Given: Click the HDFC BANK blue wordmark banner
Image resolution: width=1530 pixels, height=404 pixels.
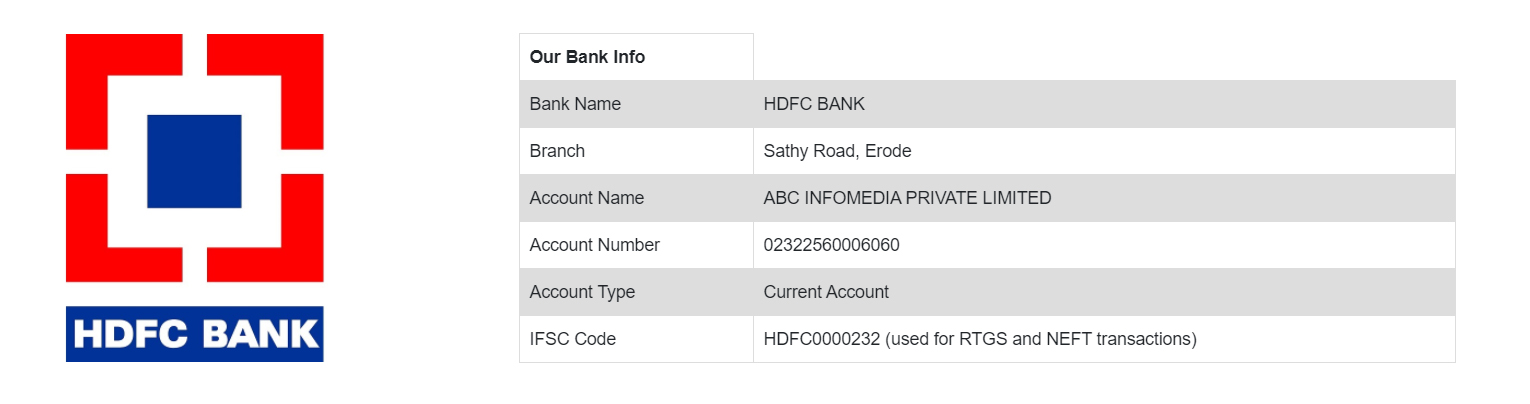Looking at the screenshot, I should [x=195, y=334].
